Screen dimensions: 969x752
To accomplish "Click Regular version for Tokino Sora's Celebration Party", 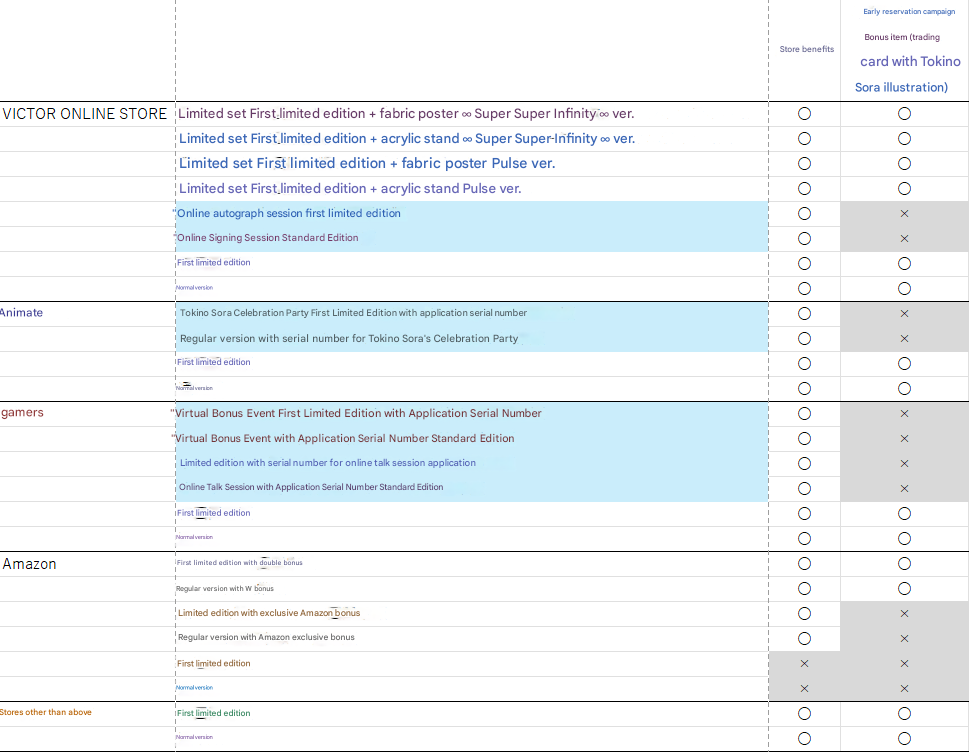I will pyautogui.click(x=349, y=339).
